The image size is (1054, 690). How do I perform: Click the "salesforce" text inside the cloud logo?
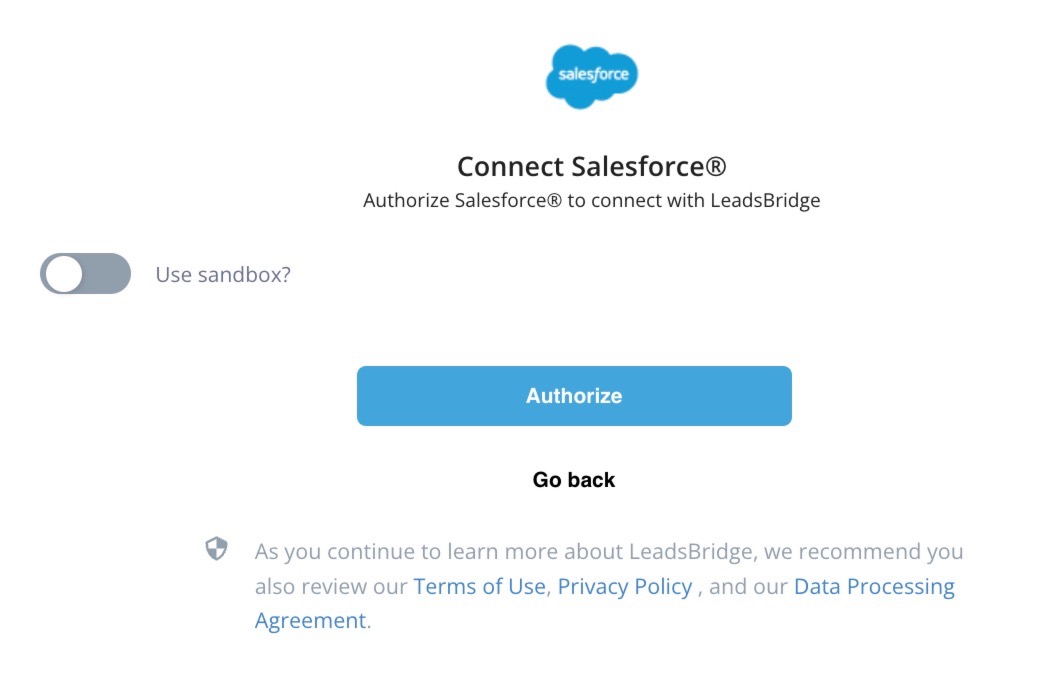(591, 76)
